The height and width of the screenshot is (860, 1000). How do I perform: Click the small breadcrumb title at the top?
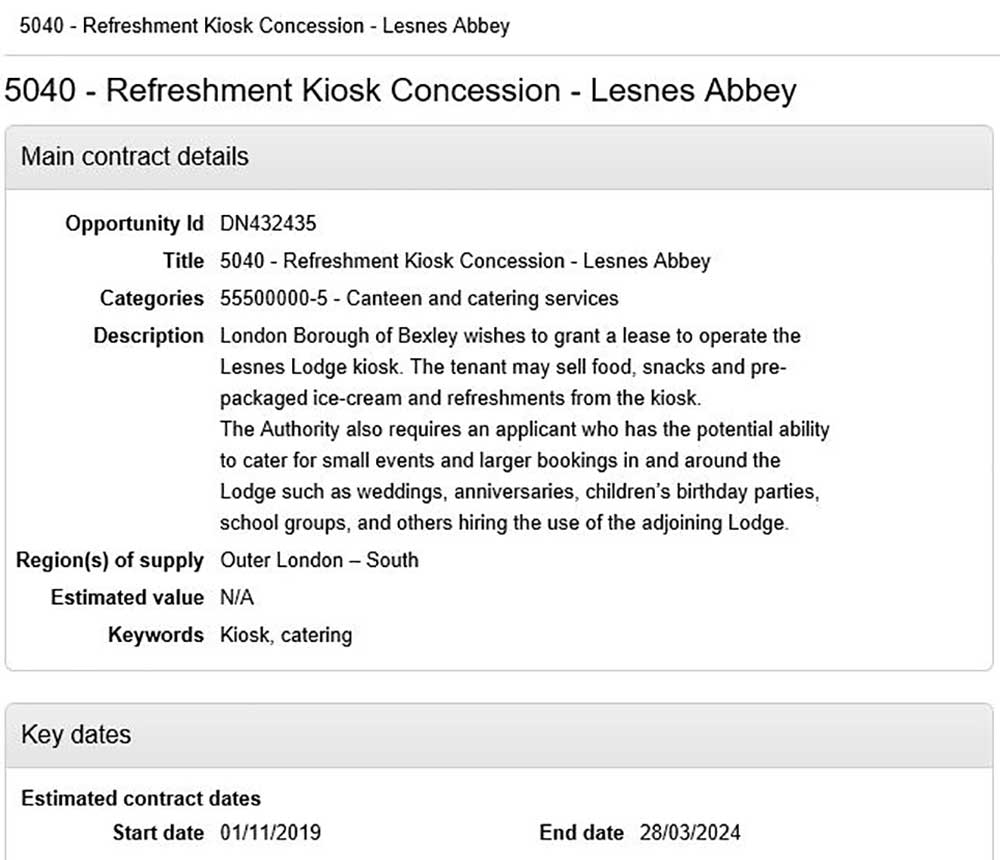tap(265, 25)
